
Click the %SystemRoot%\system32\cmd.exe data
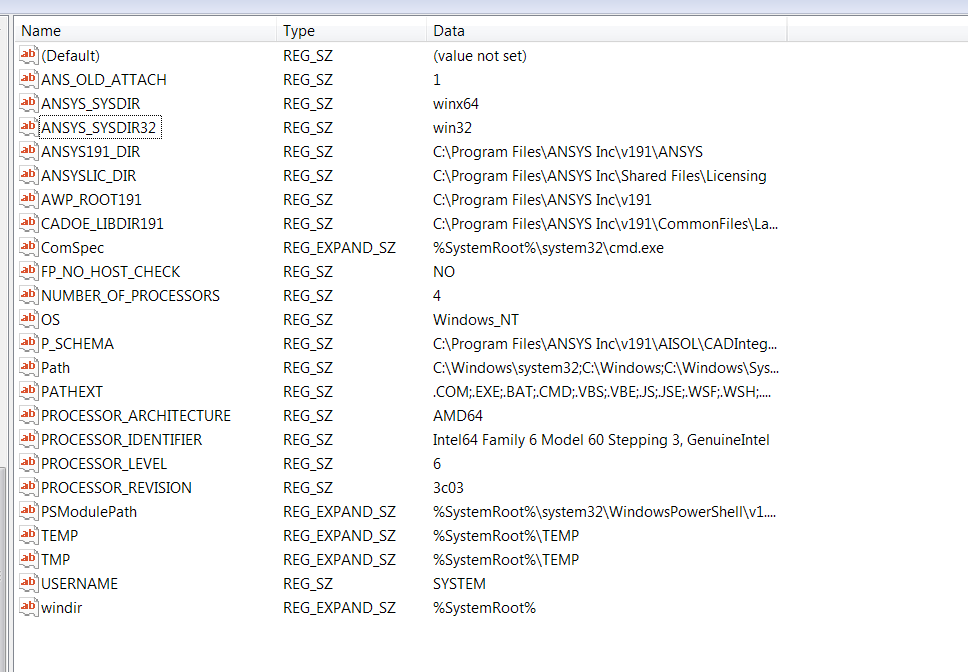click(548, 248)
